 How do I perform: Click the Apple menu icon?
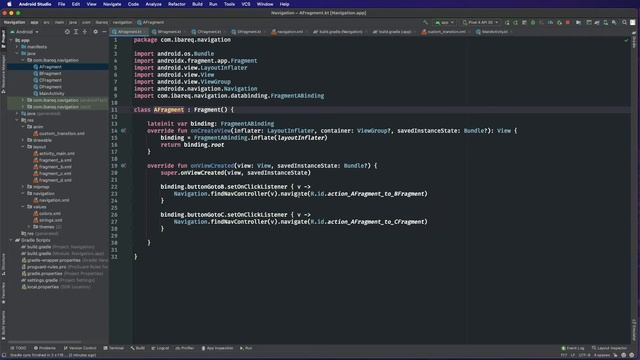9,4
